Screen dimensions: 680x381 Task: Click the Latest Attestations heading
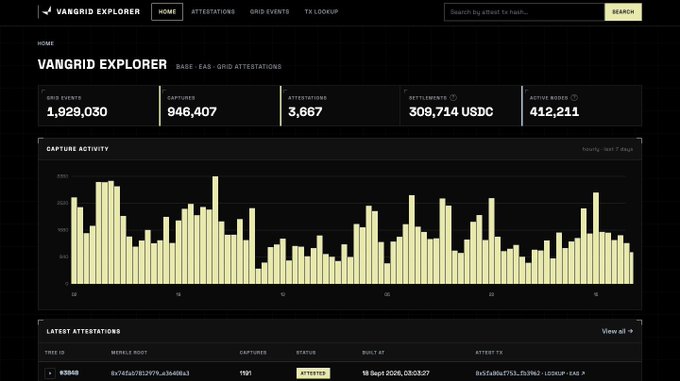click(83, 331)
